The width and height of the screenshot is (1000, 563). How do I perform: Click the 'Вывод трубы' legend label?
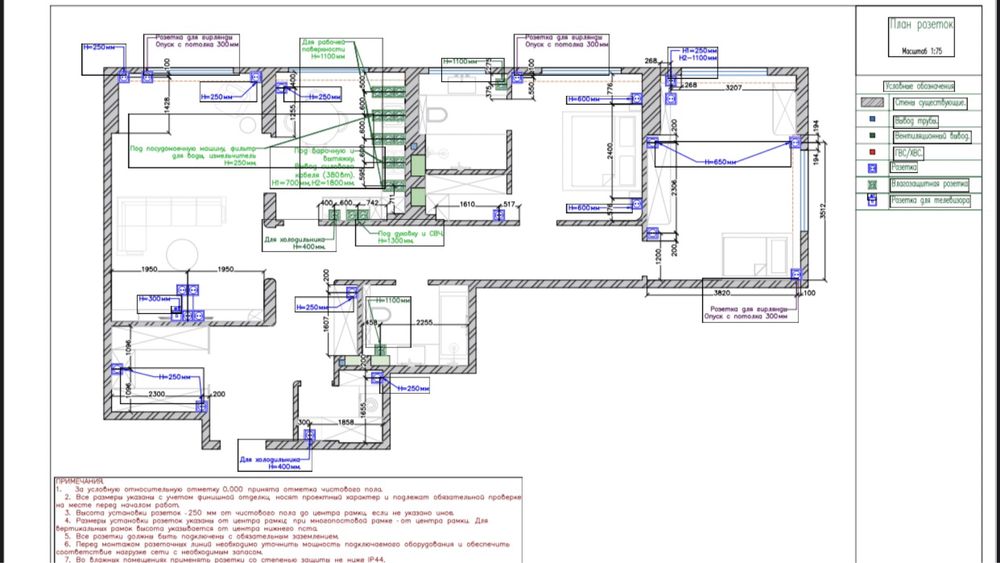tap(916, 121)
